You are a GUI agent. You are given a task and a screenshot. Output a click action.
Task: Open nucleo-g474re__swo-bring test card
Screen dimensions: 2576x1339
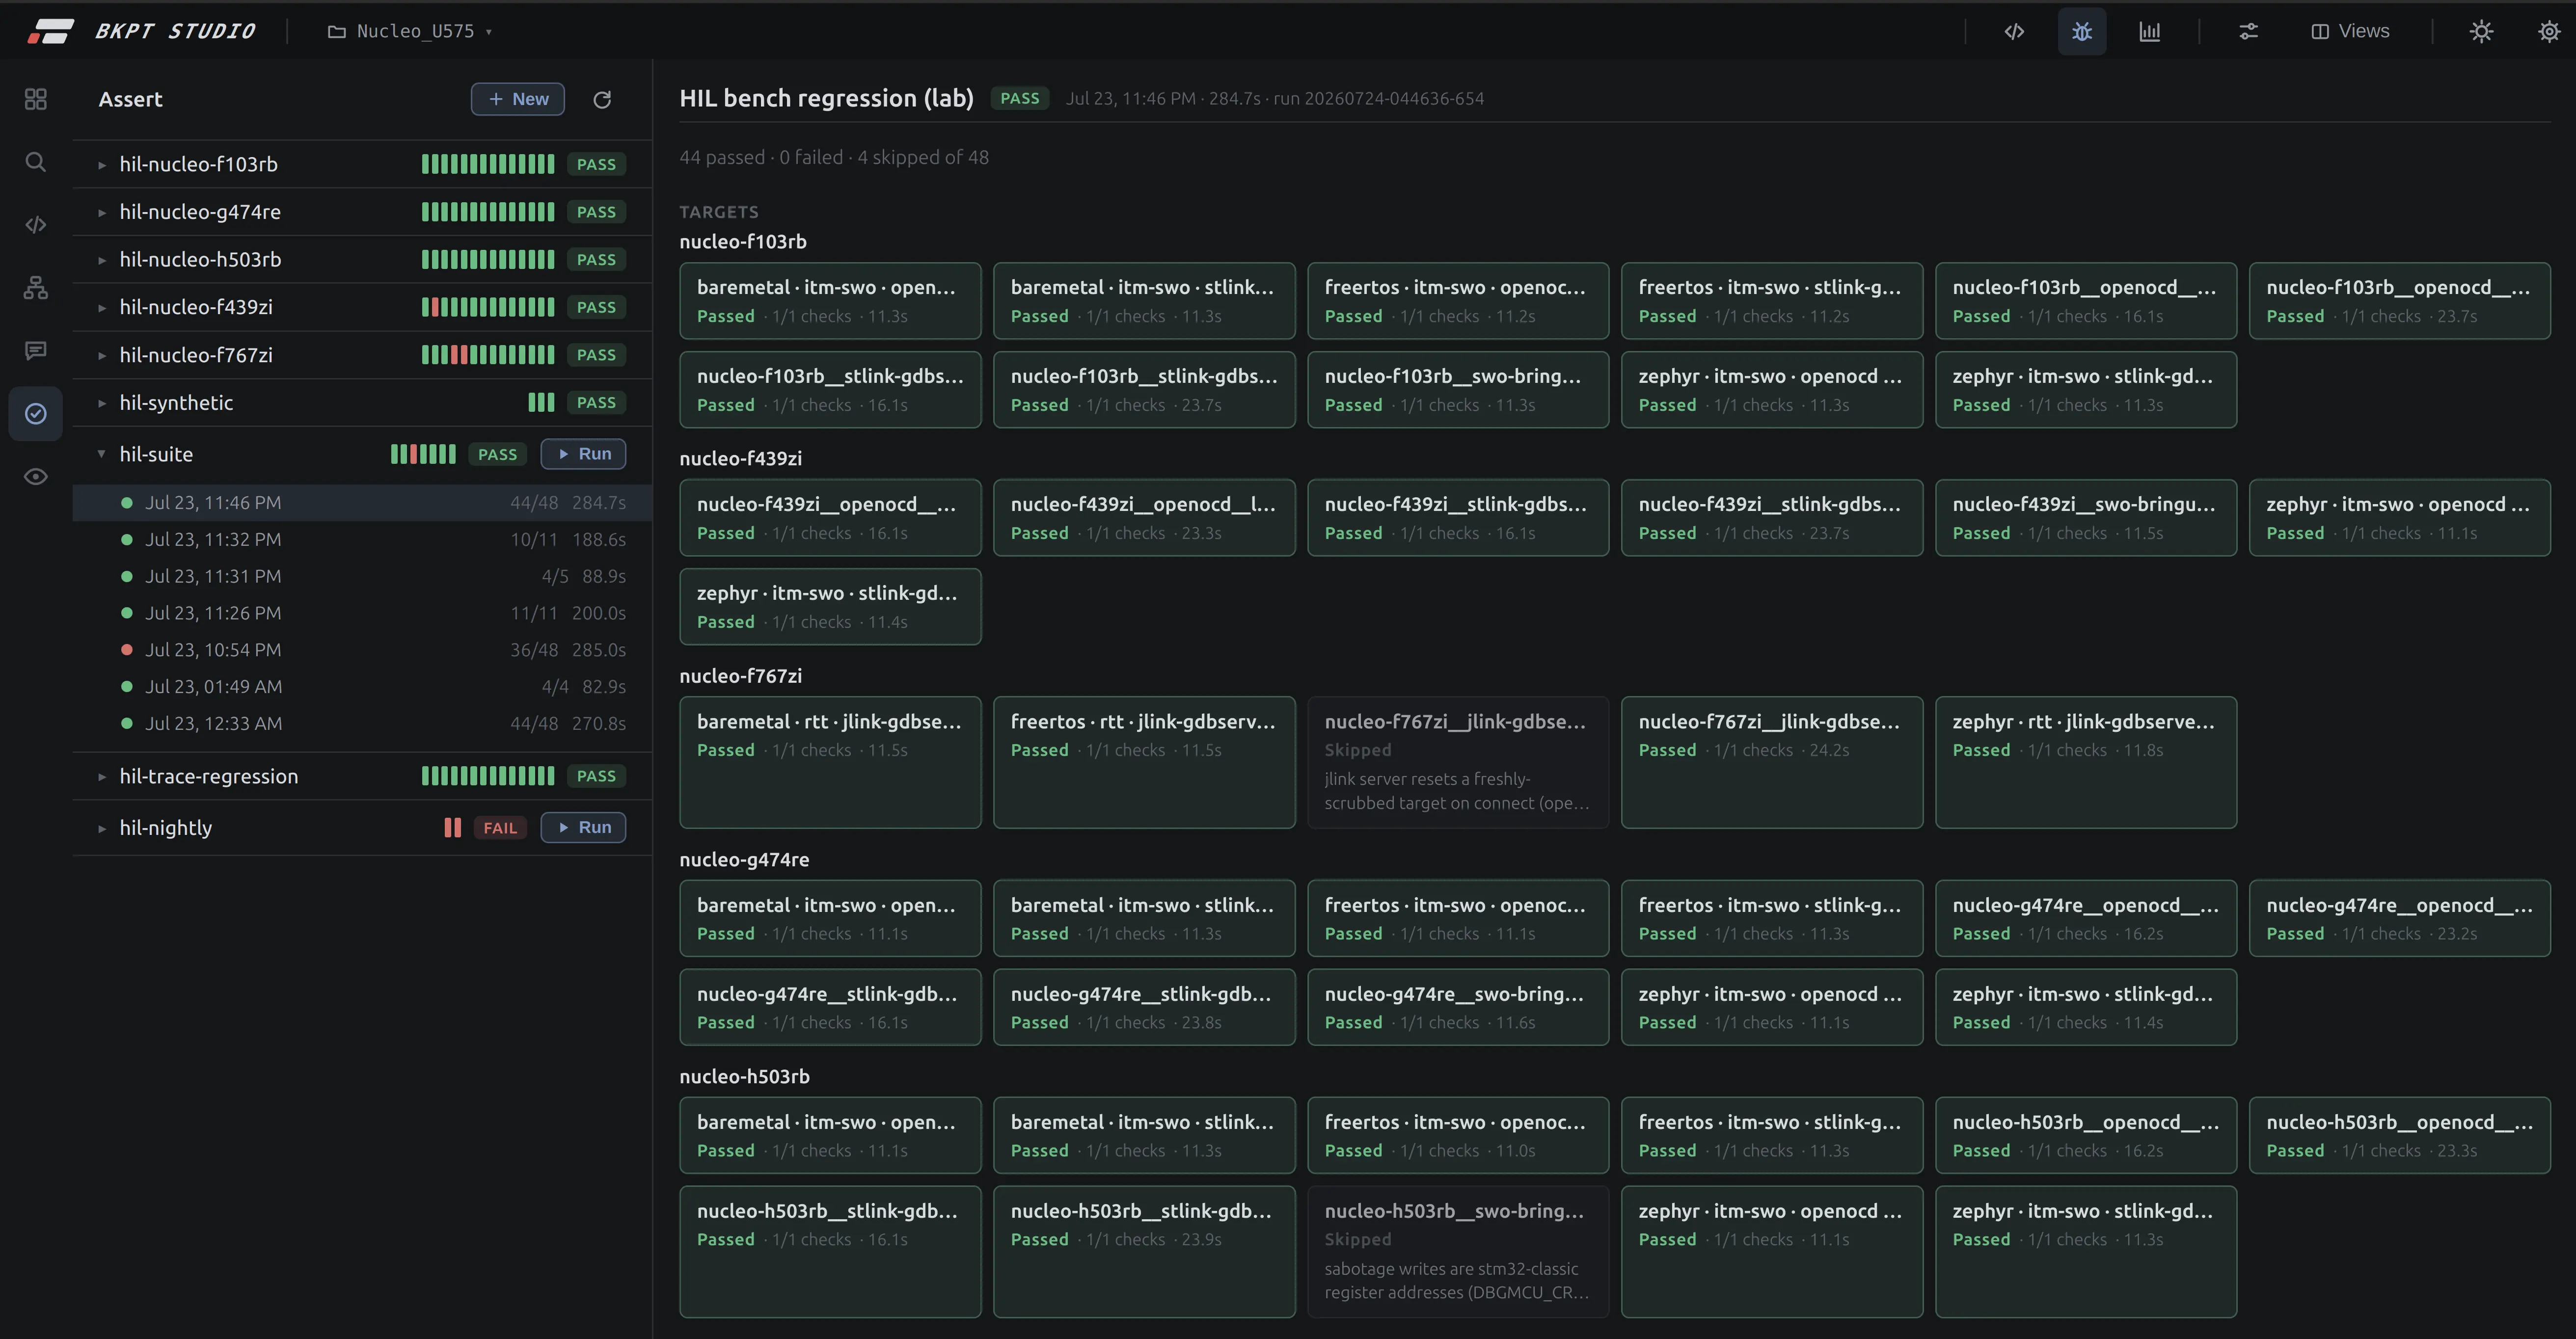1458,1007
